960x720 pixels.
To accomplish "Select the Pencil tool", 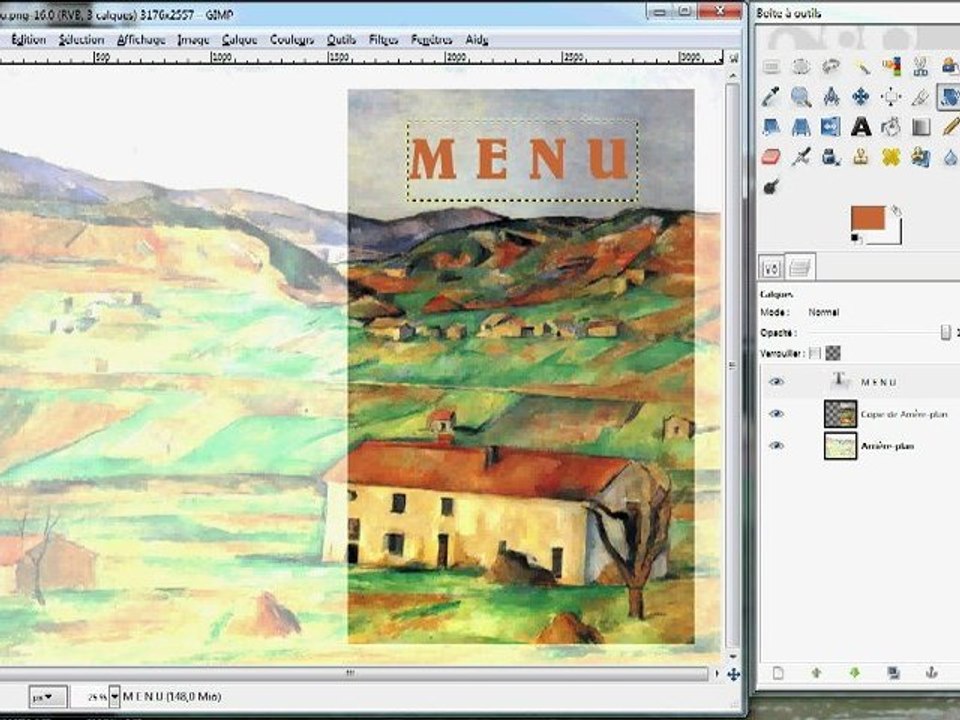I will click(x=950, y=127).
